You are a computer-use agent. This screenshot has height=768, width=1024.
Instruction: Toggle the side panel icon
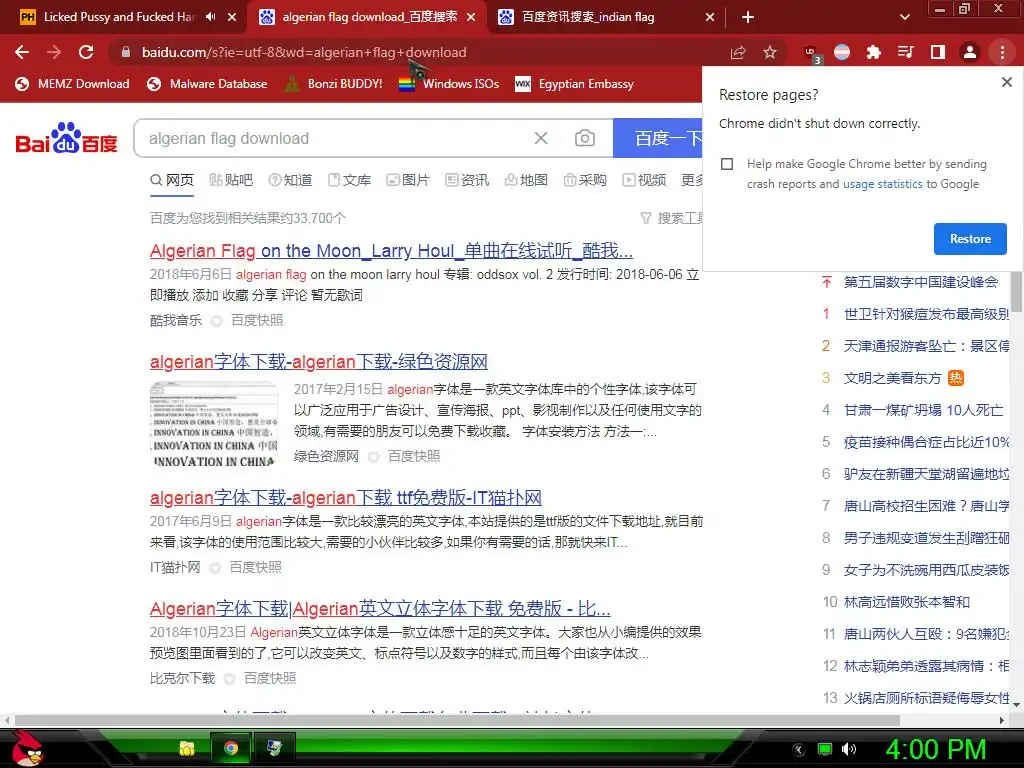[x=938, y=52]
